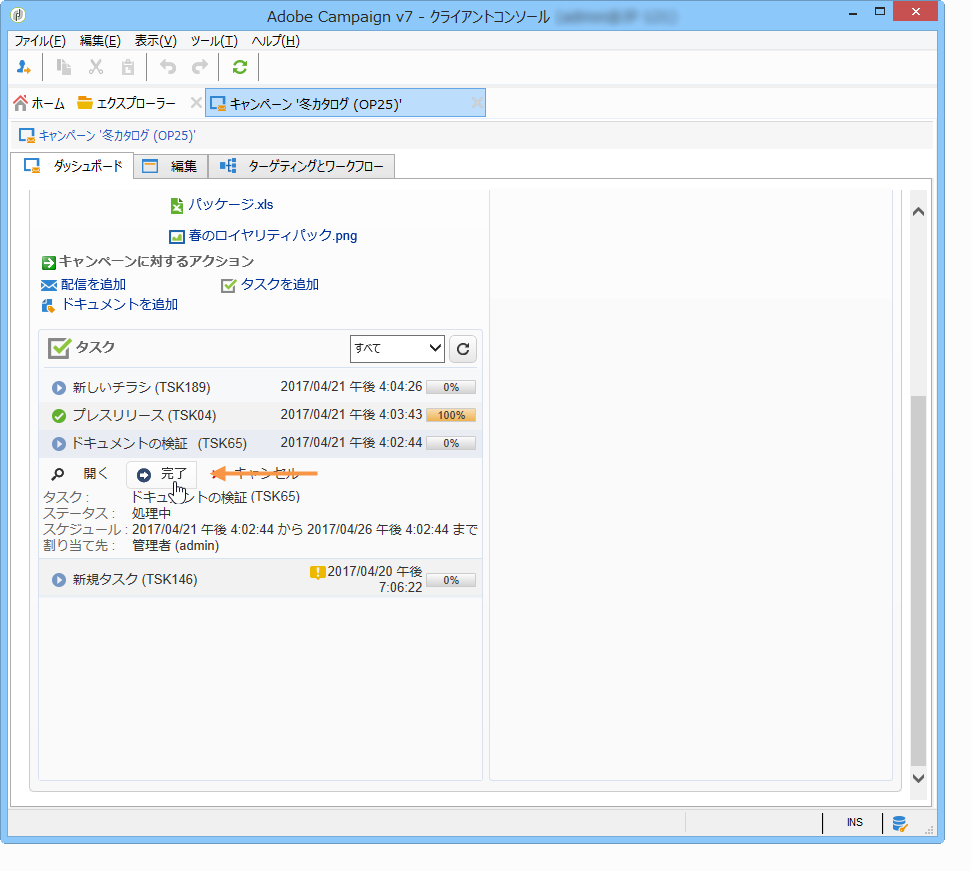Image resolution: width=971 pixels, height=871 pixels.
Task: Click the タスクを追加 link
Action: (x=279, y=284)
